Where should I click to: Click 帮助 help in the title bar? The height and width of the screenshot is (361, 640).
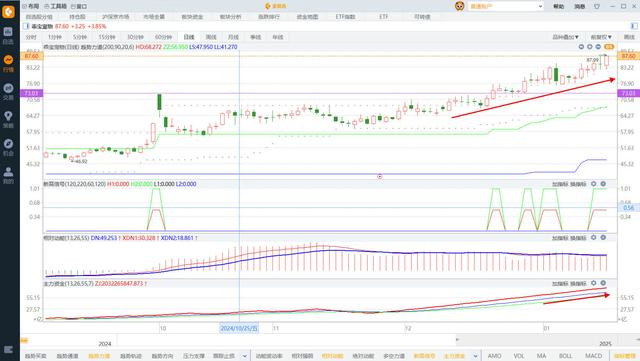(x=558, y=7)
